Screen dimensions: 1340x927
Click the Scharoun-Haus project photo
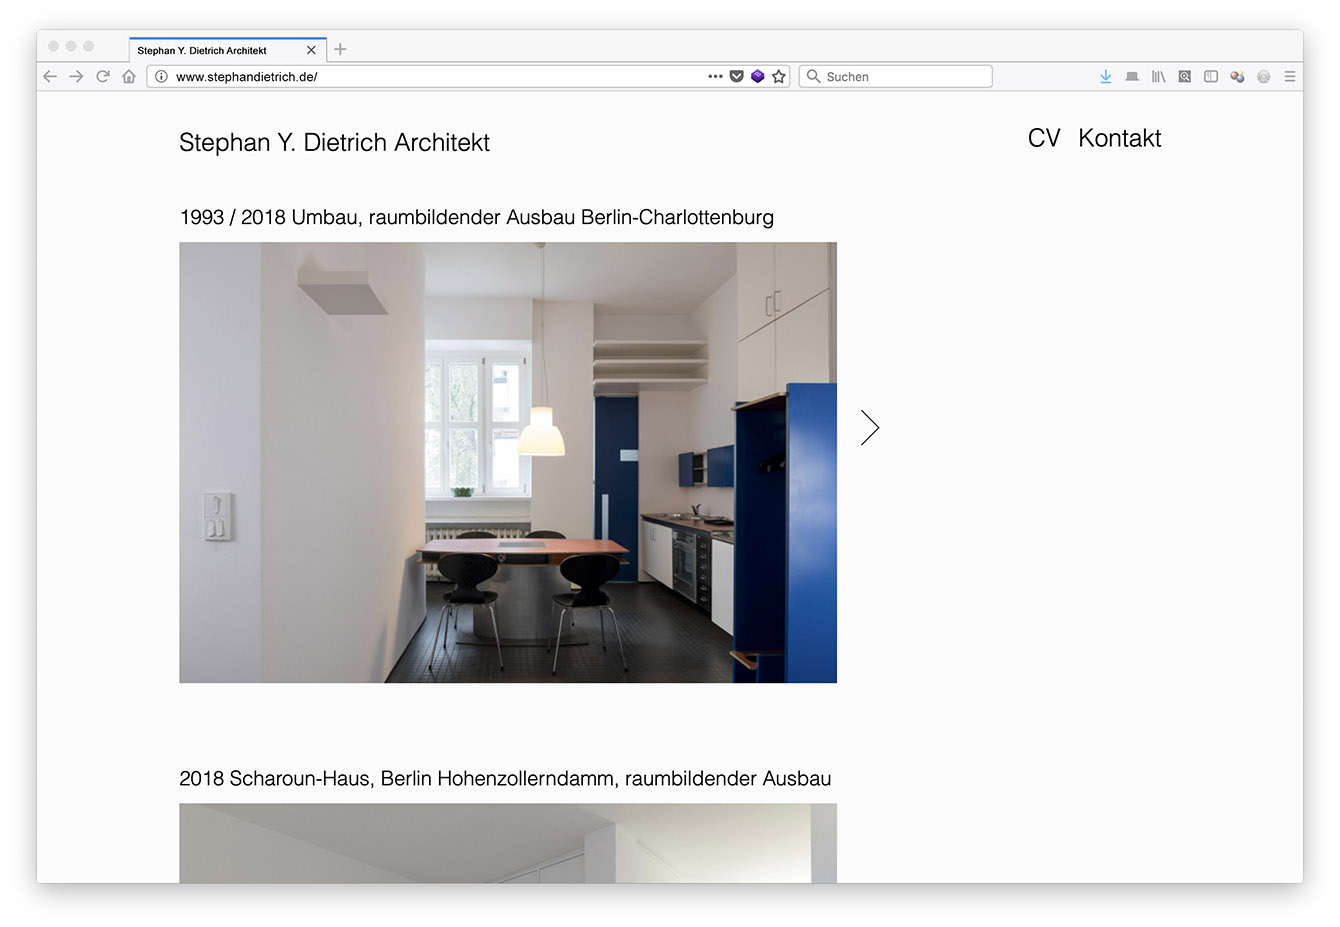pyautogui.click(x=508, y=843)
